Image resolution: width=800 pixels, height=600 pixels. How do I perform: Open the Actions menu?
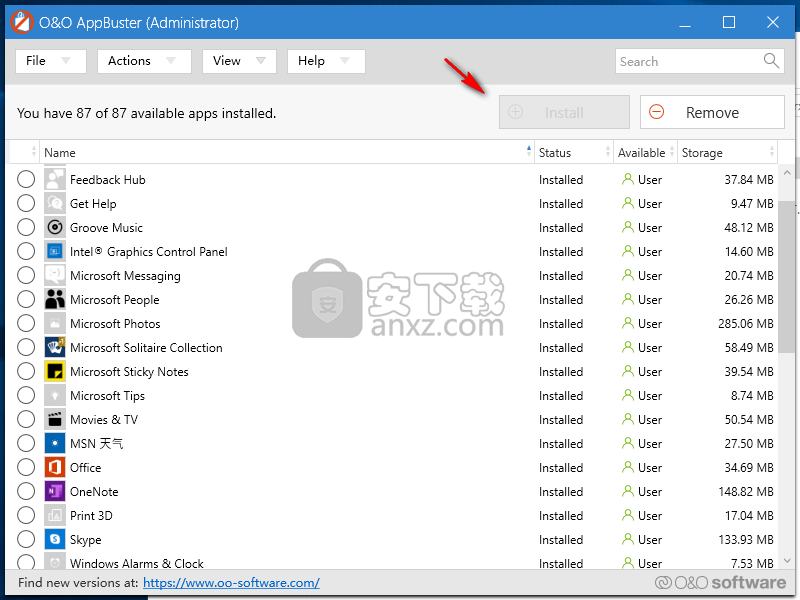pyautogui.click(x=144, y=61)
